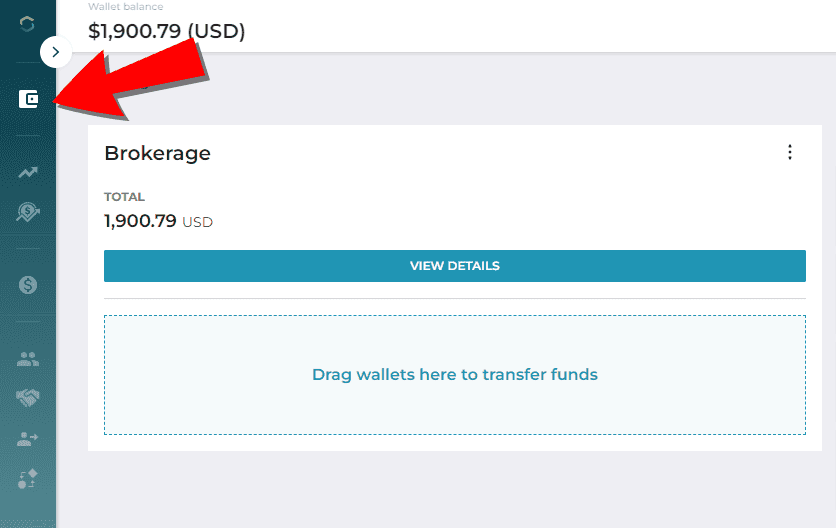Open the shapes workflow icon in sidebar
The width and height of the screenshot is (836, 528).
click(x=28, y=479)
